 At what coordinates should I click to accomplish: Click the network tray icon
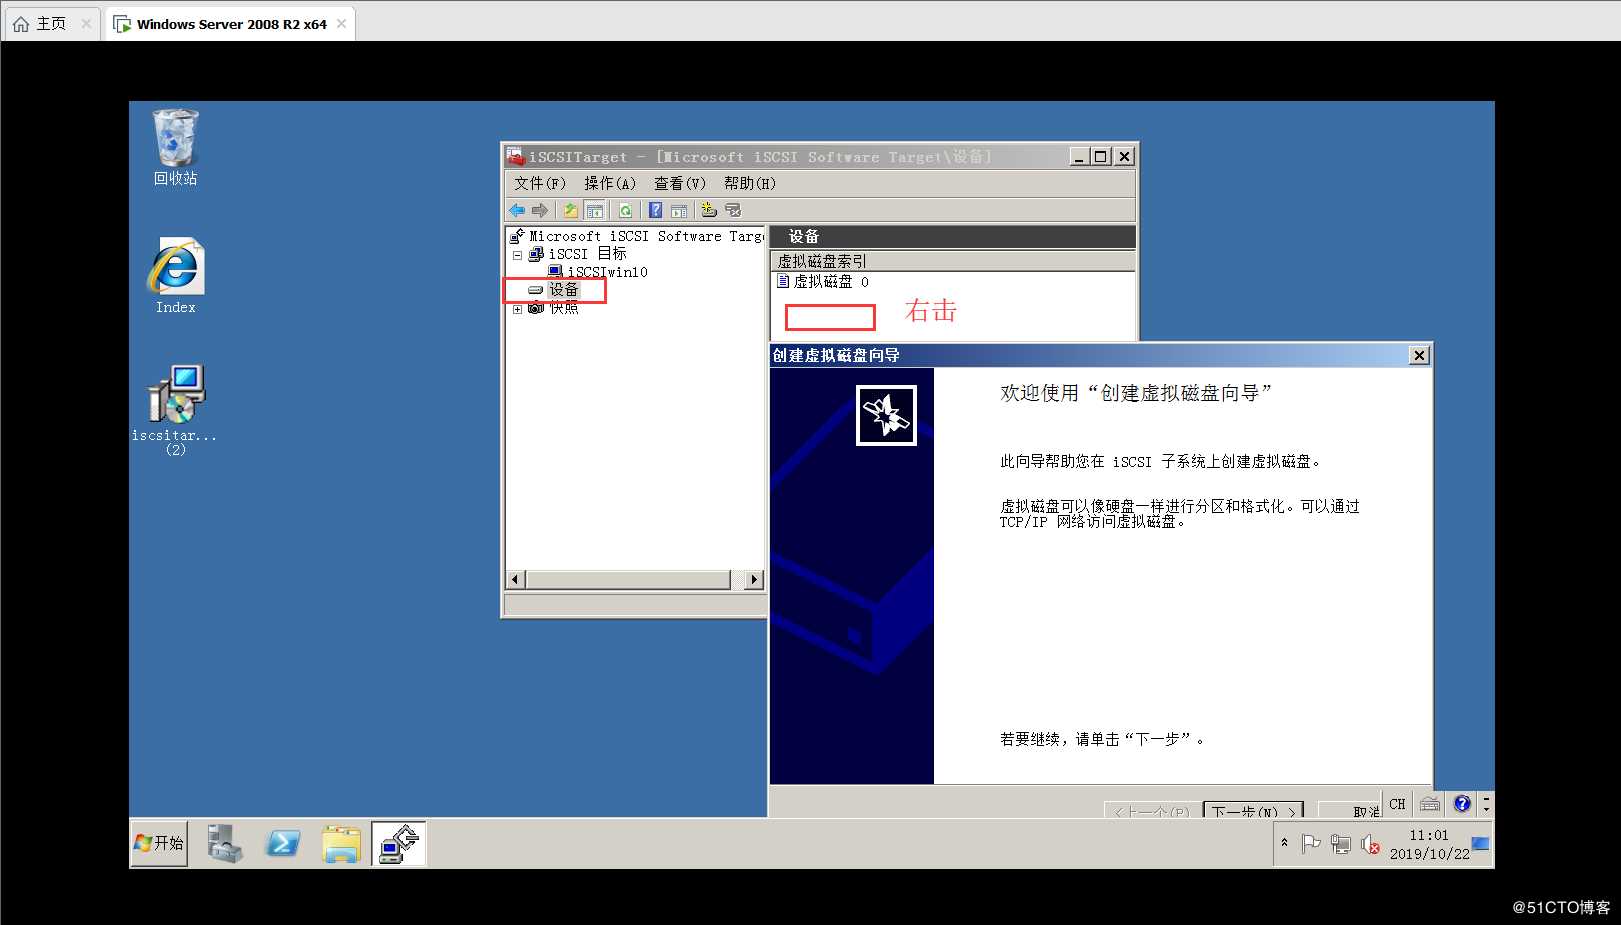(x=1341, y=844)
